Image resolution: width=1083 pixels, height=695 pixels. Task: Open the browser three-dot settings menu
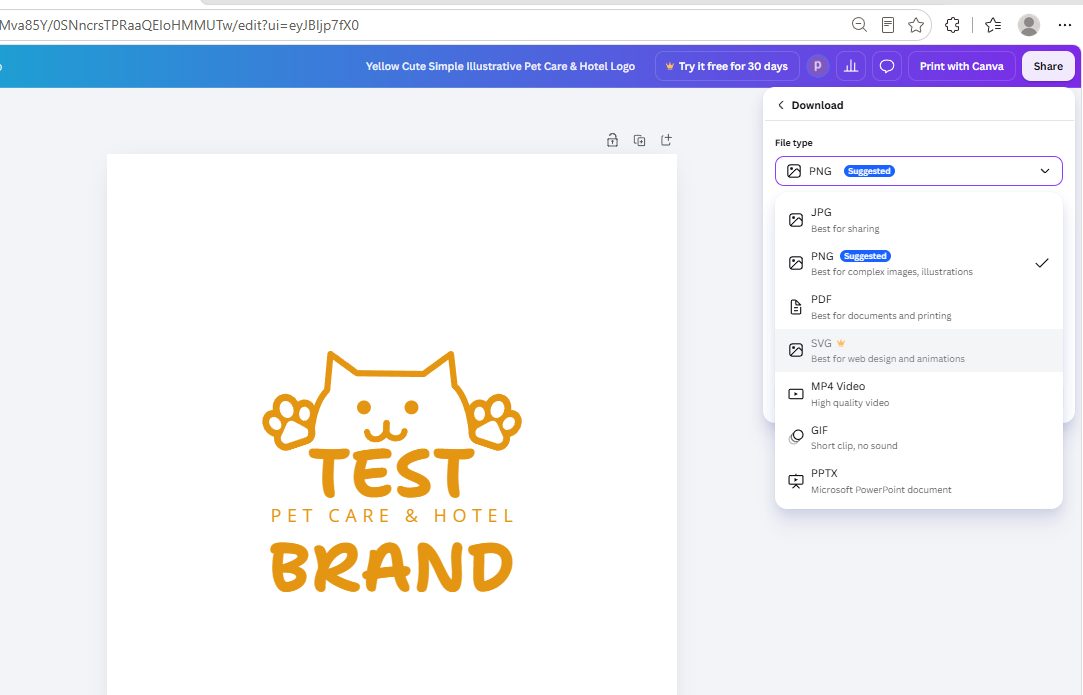tap(1064, 25)
